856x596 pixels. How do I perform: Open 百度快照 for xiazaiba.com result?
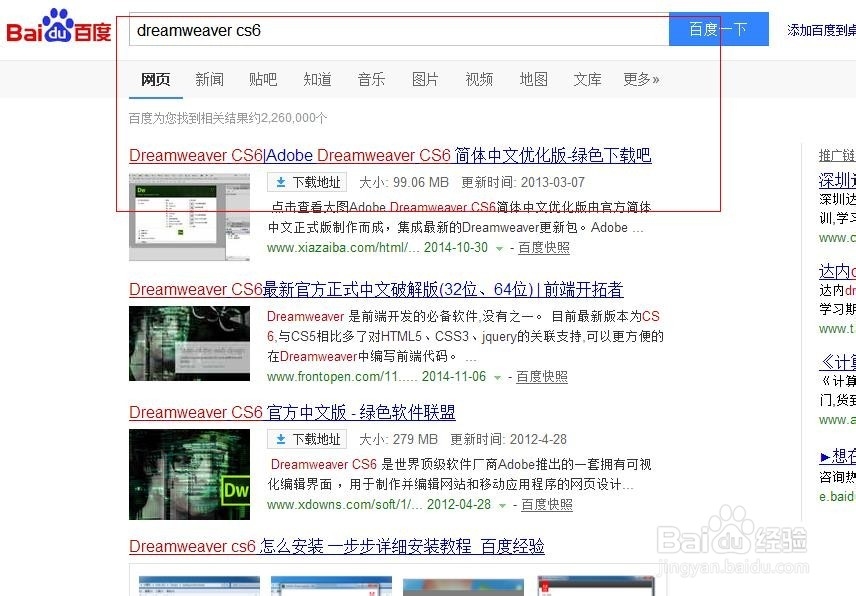[544, 248]
